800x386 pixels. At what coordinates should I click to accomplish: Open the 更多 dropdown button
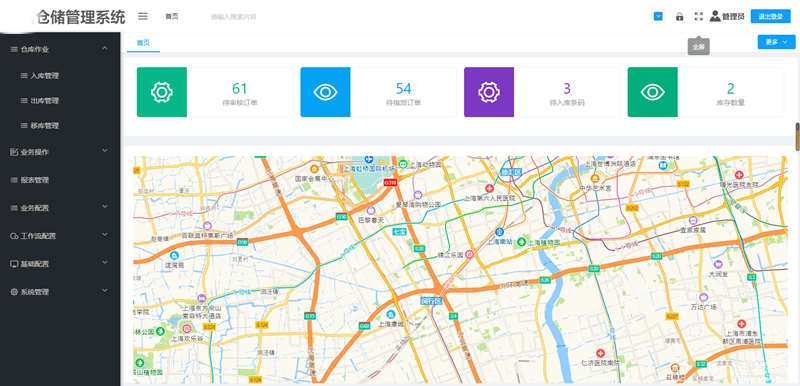(x=776, y=42)
